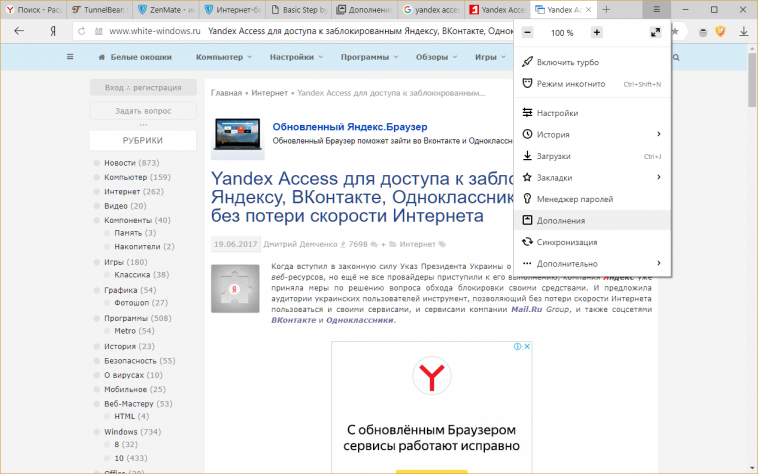Click the address bar URL field
Screen dimensions: 758x474
click(x=309, y=31)
